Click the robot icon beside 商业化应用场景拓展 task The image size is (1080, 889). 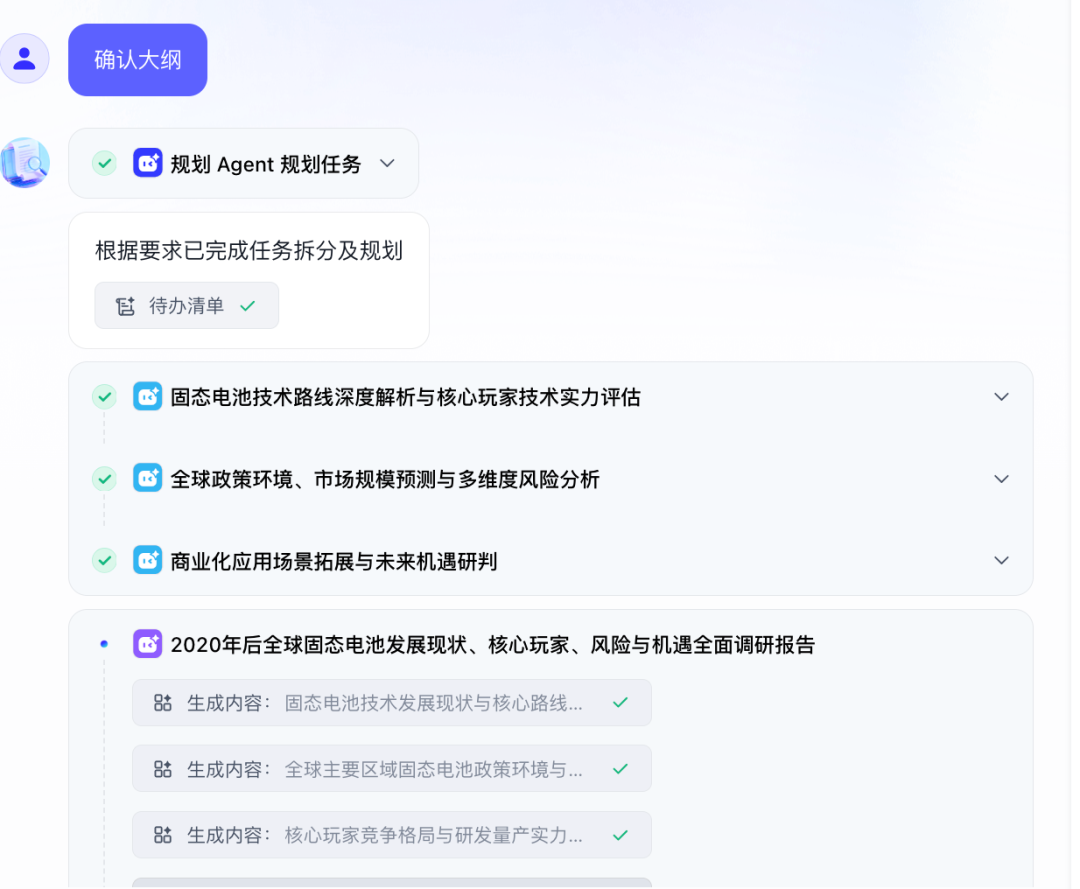tap(148, 561)
